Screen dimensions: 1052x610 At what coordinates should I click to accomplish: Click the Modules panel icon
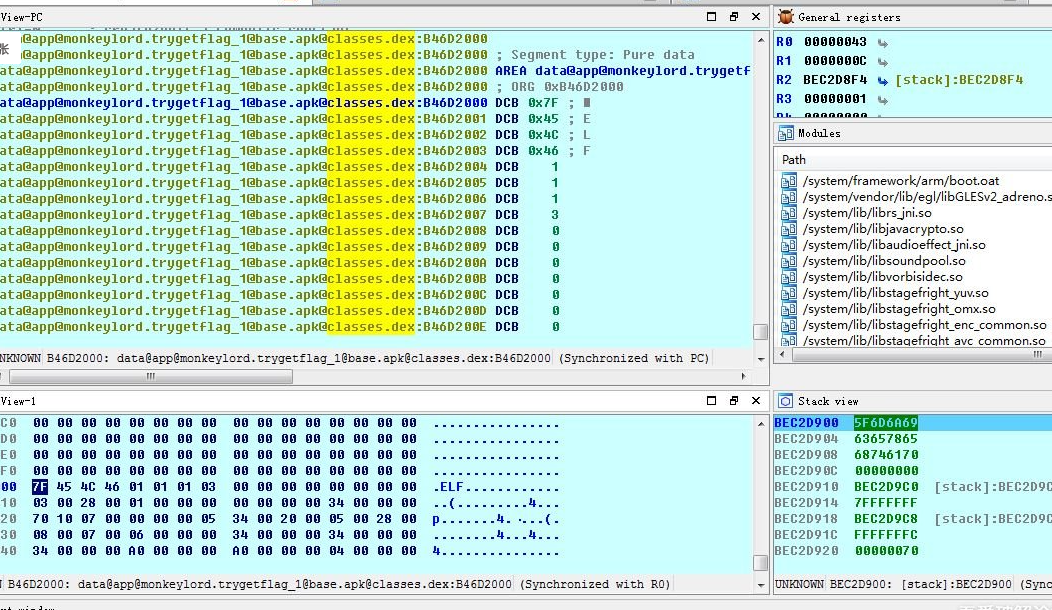click(786, 133)
